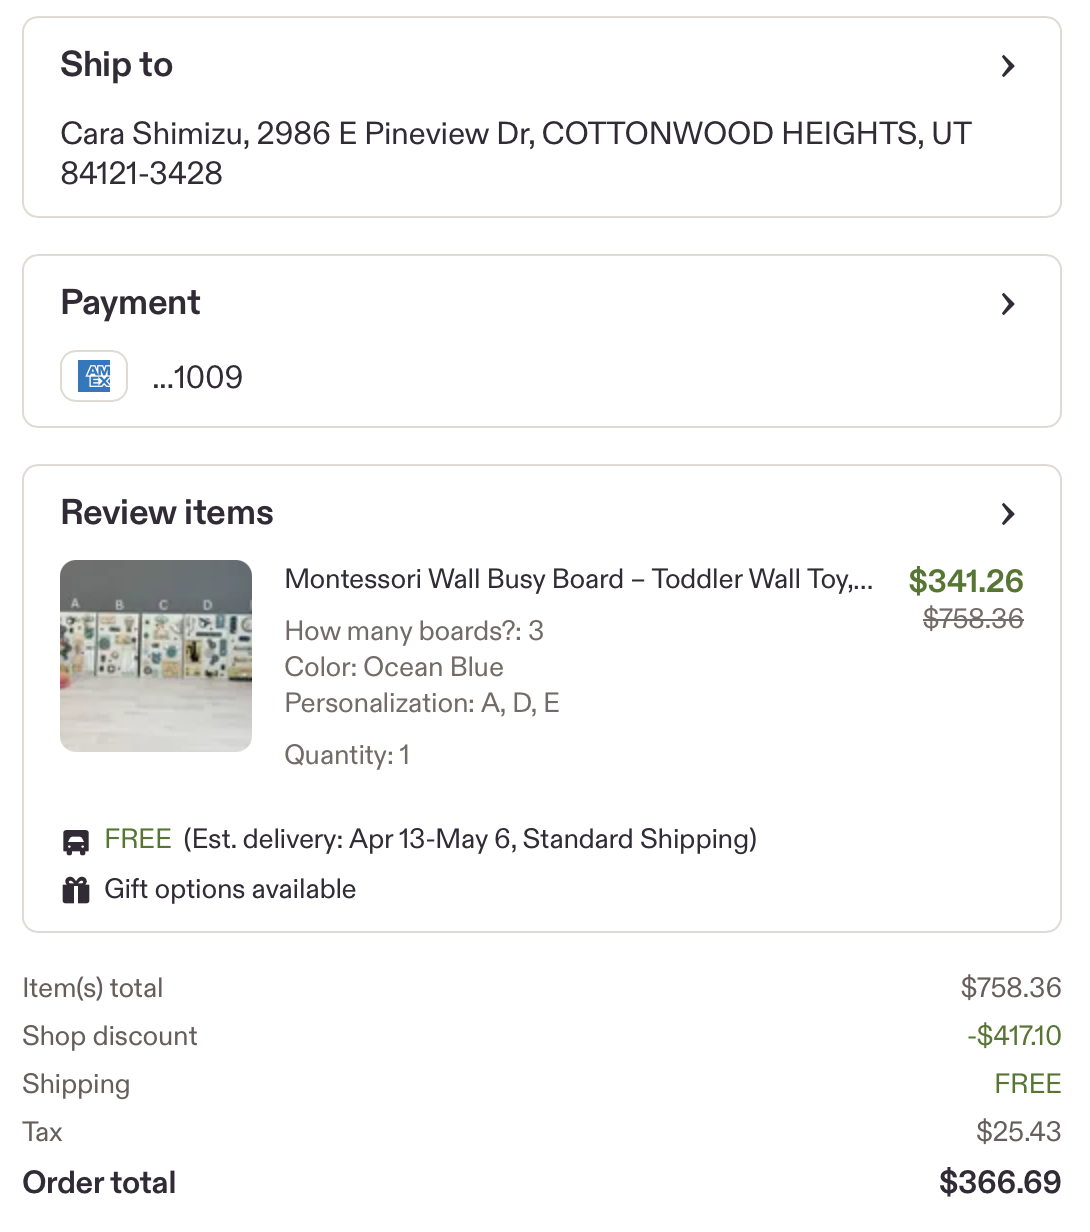This screenshot has height=1232, width=1090.
Task: Select the Cara Shimizu shipping address text
Action: point(516,153)
